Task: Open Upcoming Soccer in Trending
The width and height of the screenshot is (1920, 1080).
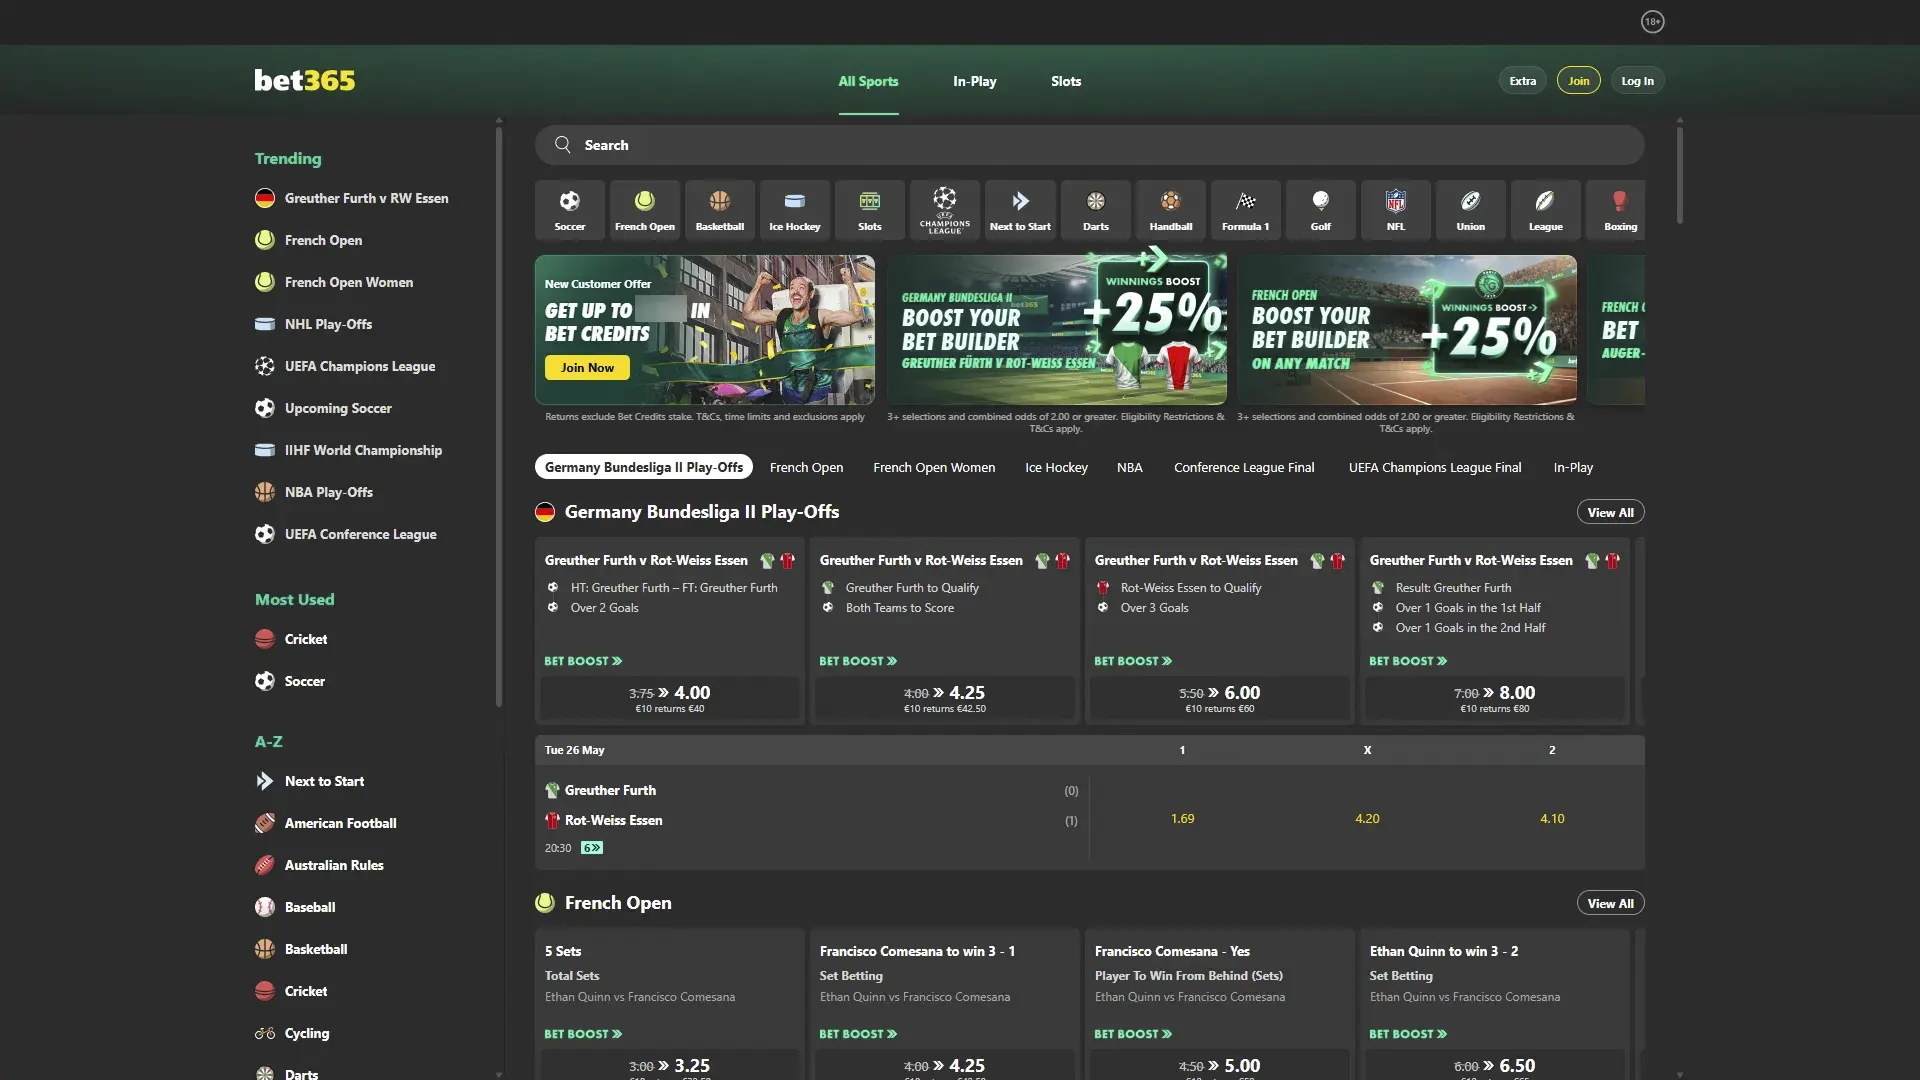Action: tap(323, 408)
